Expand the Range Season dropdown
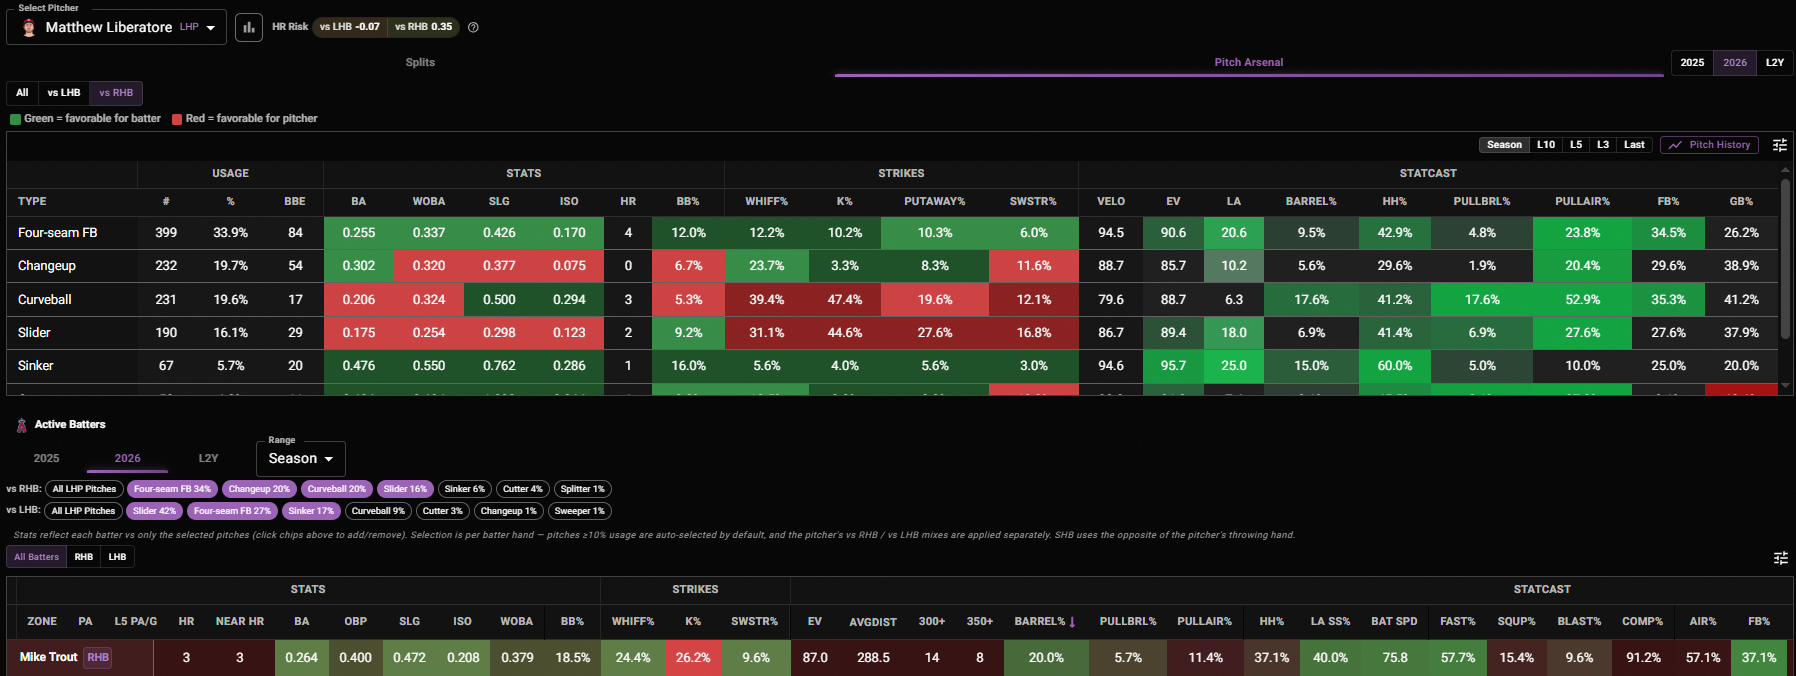 click(301, 458)
